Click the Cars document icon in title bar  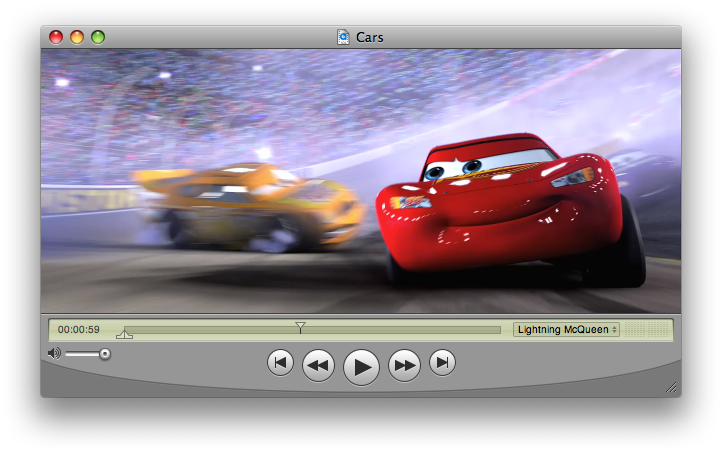(343, 37)
